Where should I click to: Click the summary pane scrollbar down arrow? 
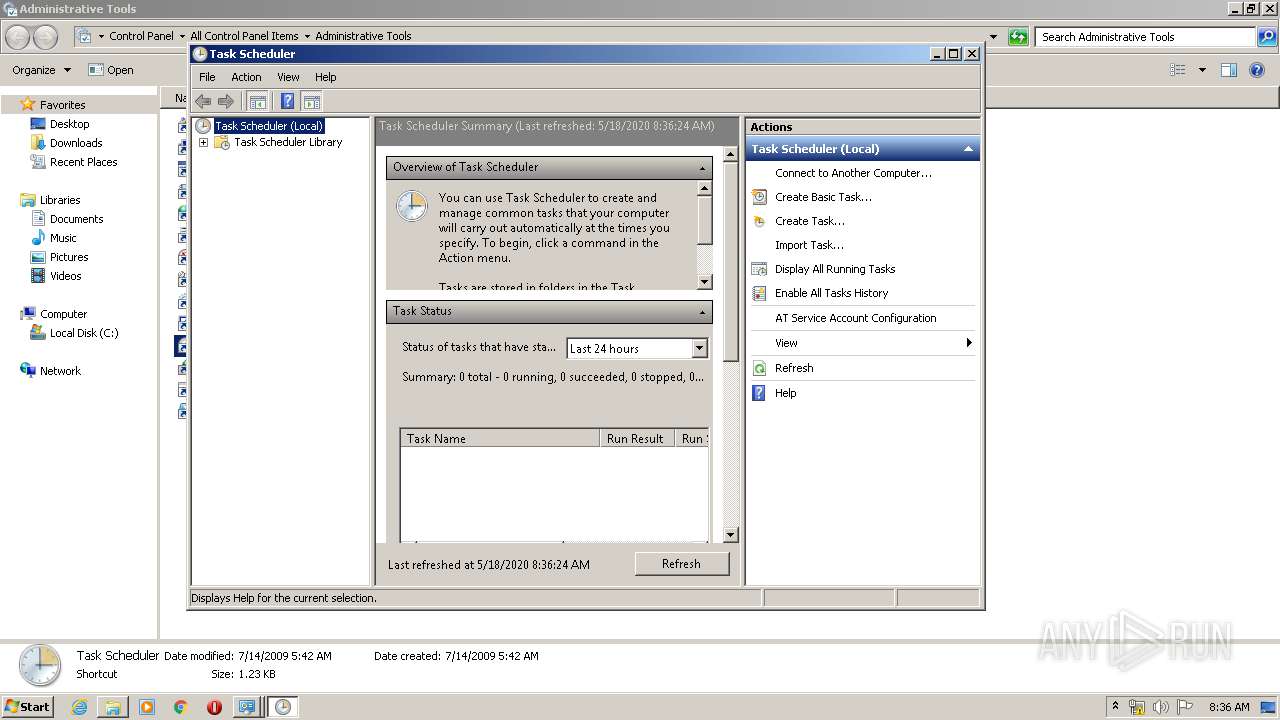730,535
